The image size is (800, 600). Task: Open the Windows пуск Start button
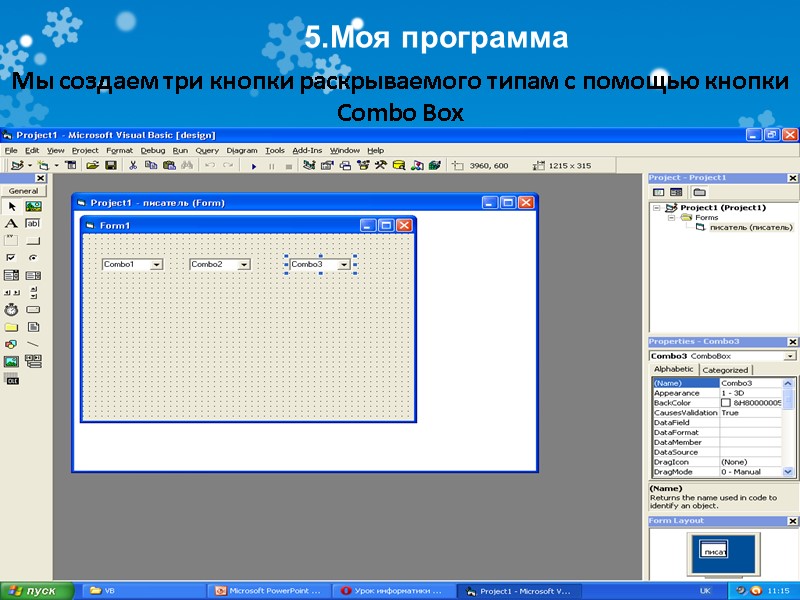[x=37, y=591]
